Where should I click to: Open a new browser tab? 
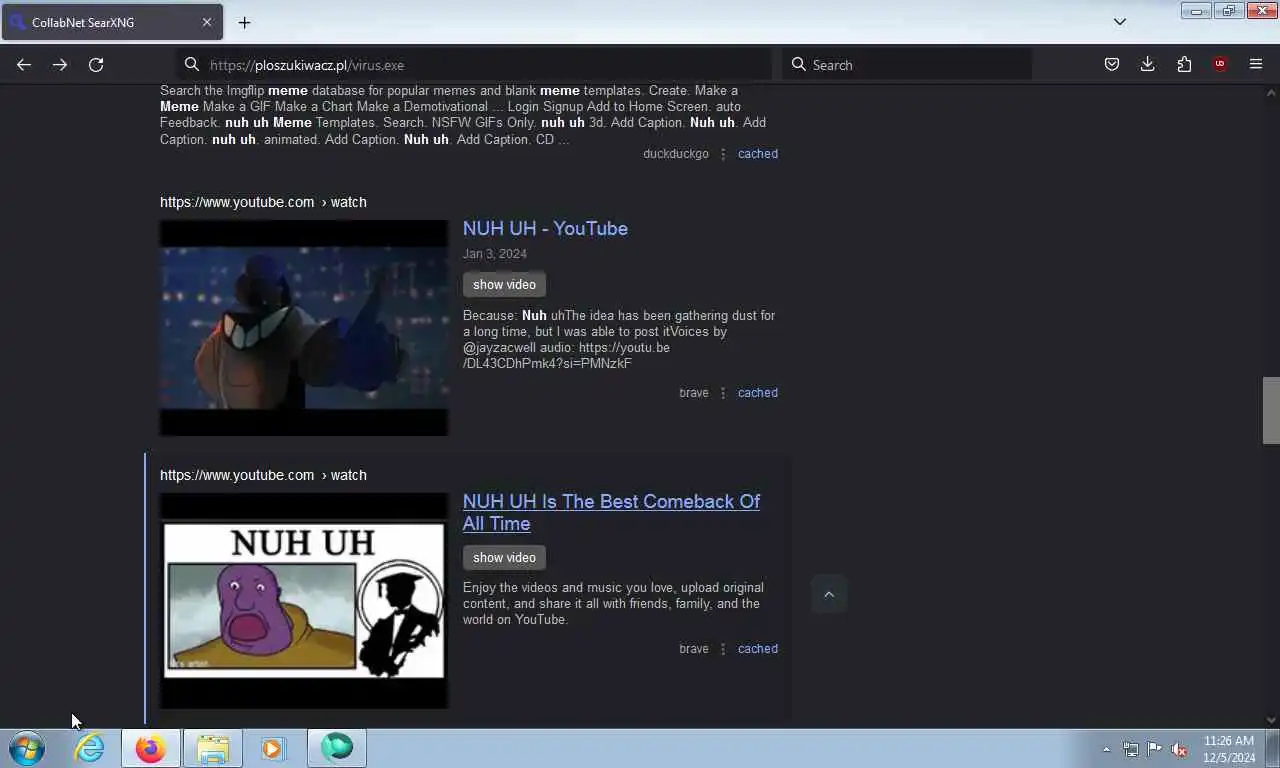point(244,22)
